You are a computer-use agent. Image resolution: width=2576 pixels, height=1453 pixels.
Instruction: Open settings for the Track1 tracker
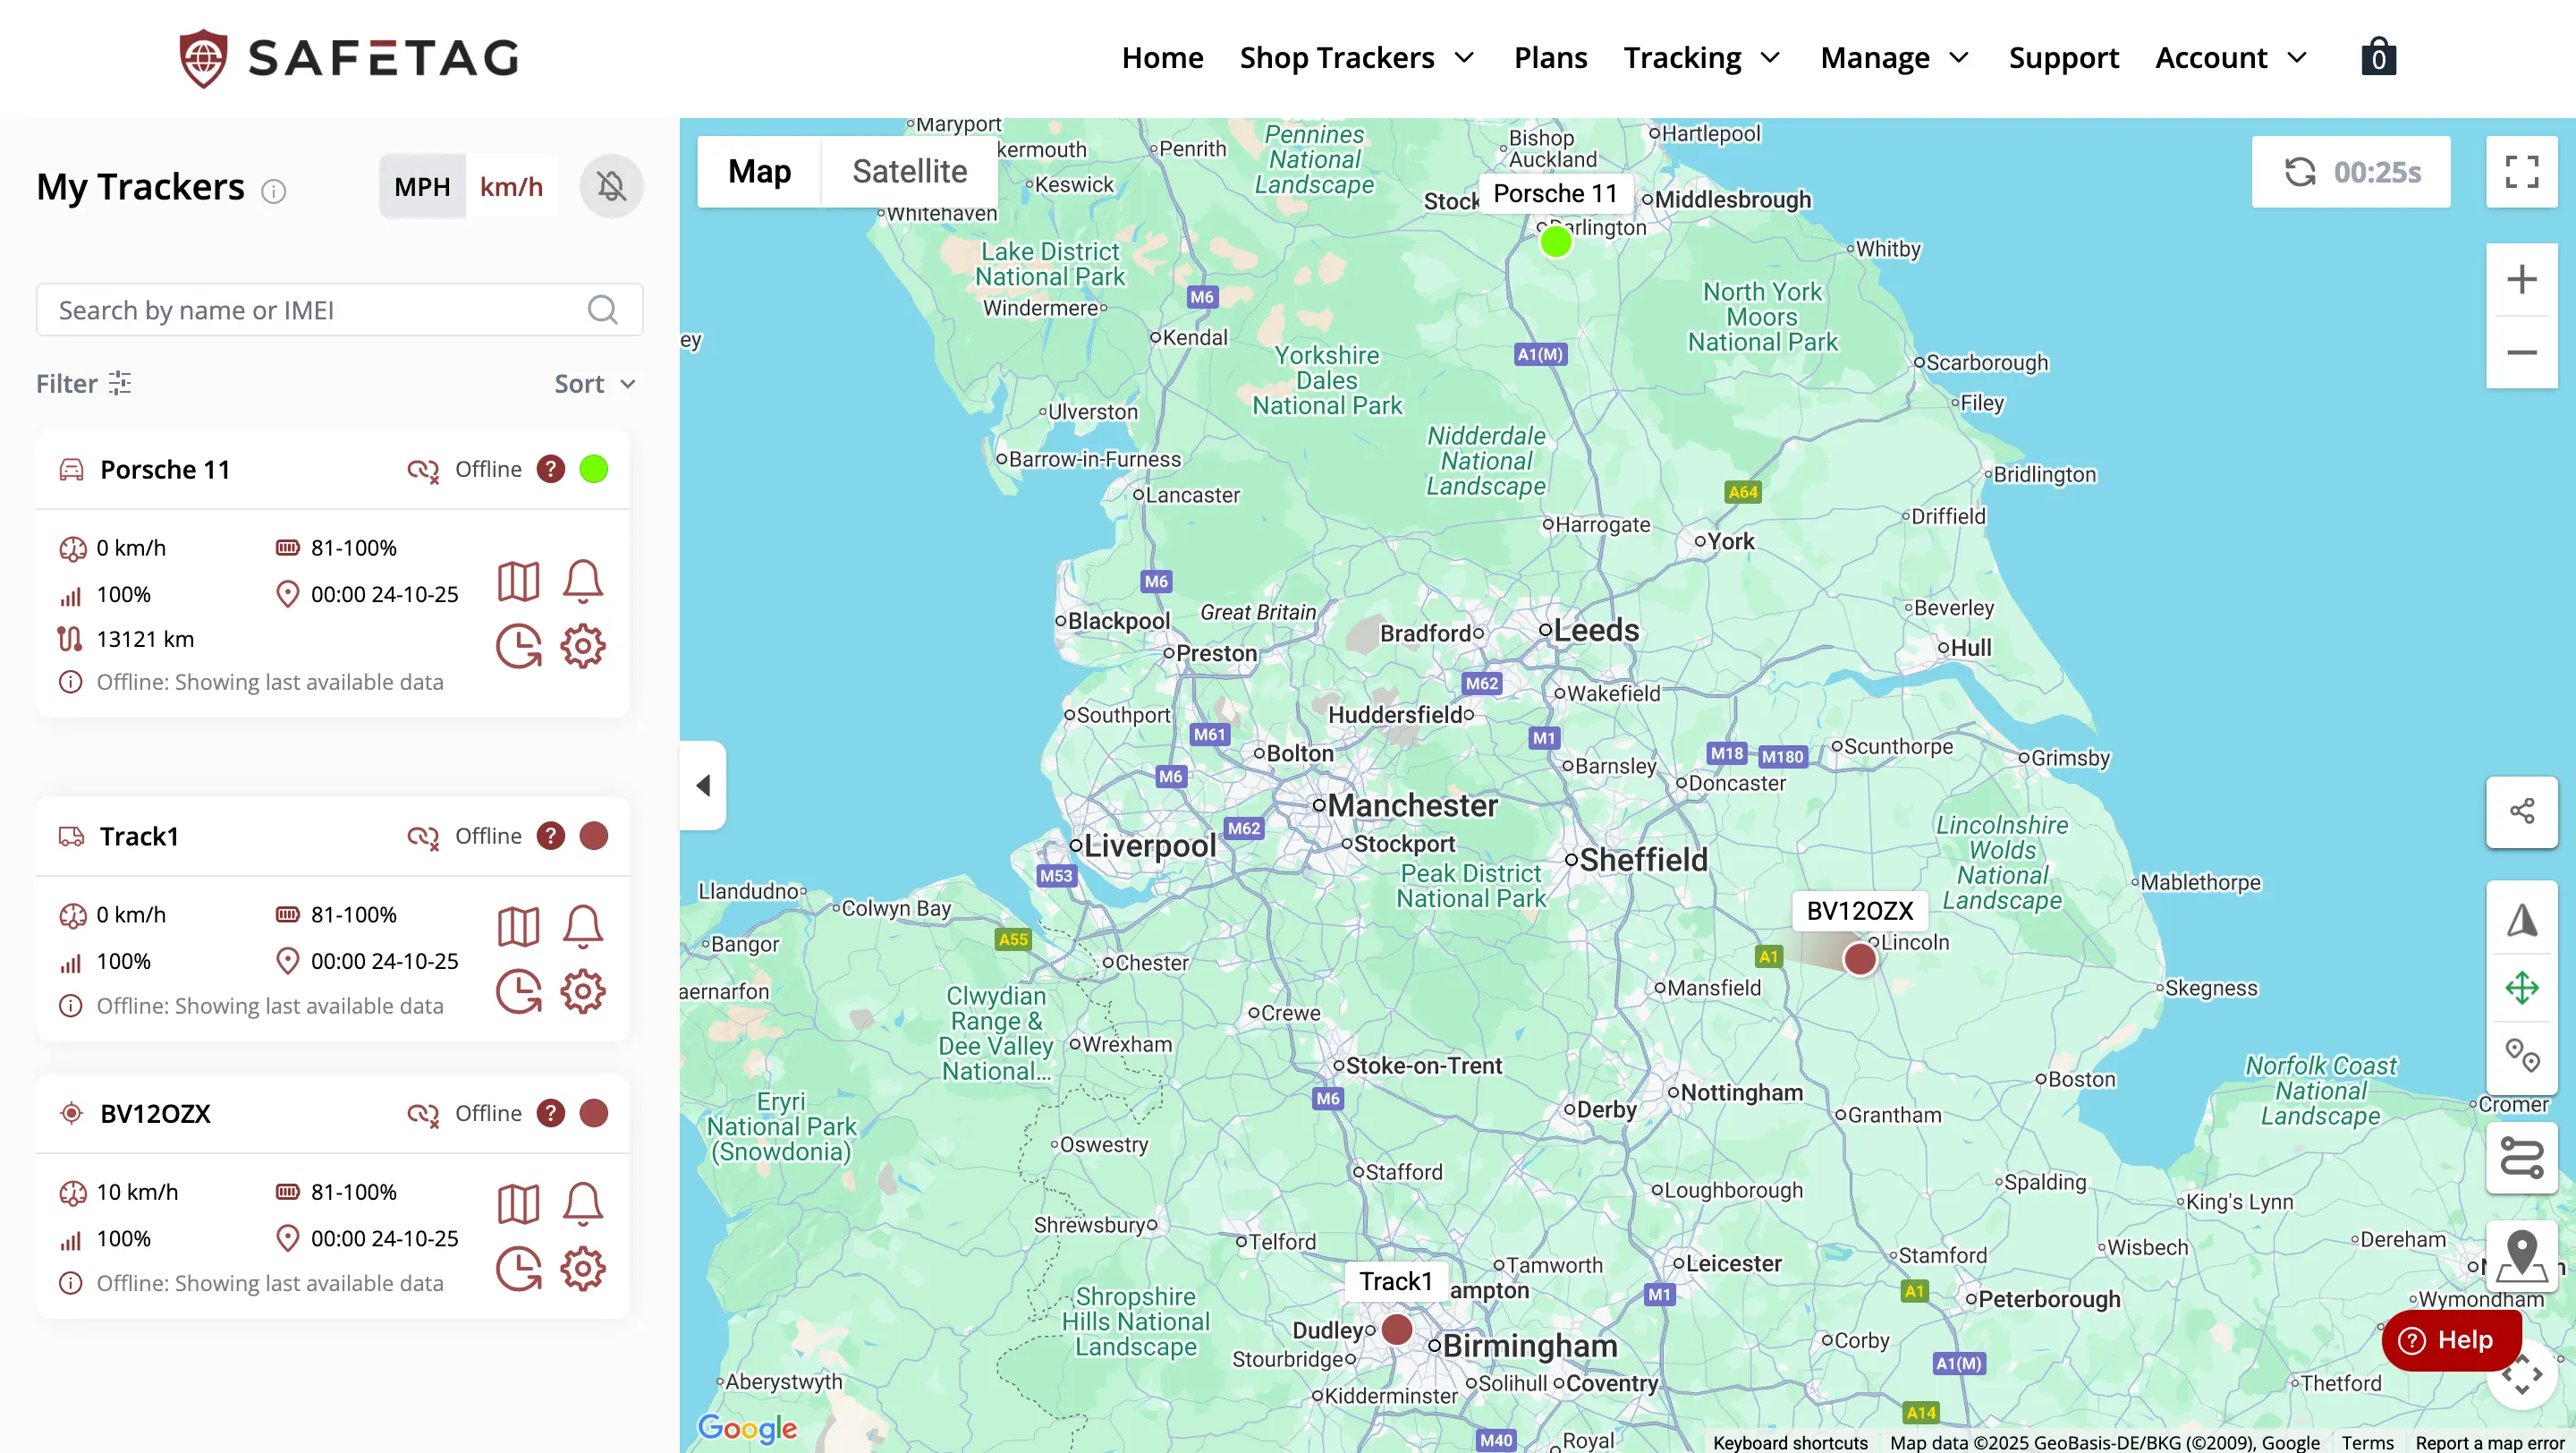pyautogui.click(x=583, y=991)
